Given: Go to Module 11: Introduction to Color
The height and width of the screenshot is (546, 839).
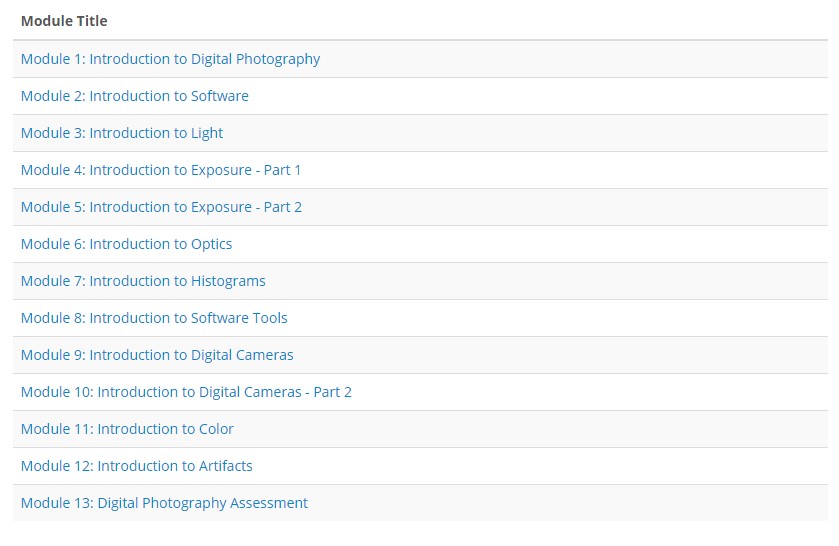Looking at the screenshot, I should pos(127,428).
